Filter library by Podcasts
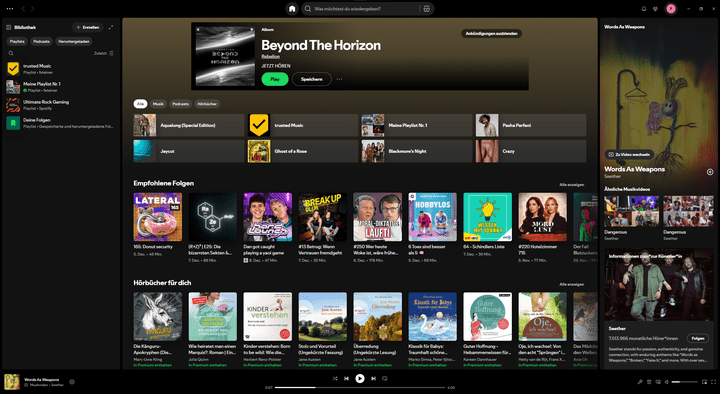 tap(41, 41)
